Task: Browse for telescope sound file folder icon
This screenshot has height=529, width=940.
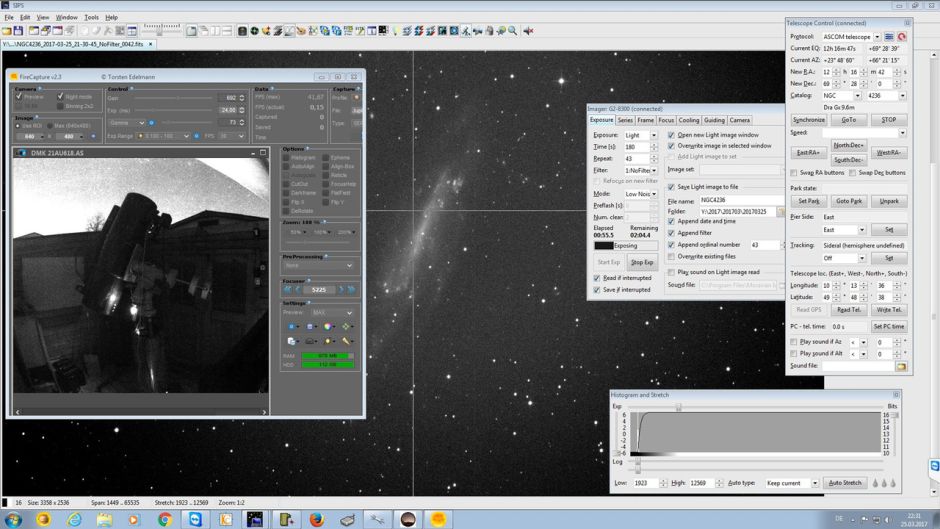Action: click(901, 366)
